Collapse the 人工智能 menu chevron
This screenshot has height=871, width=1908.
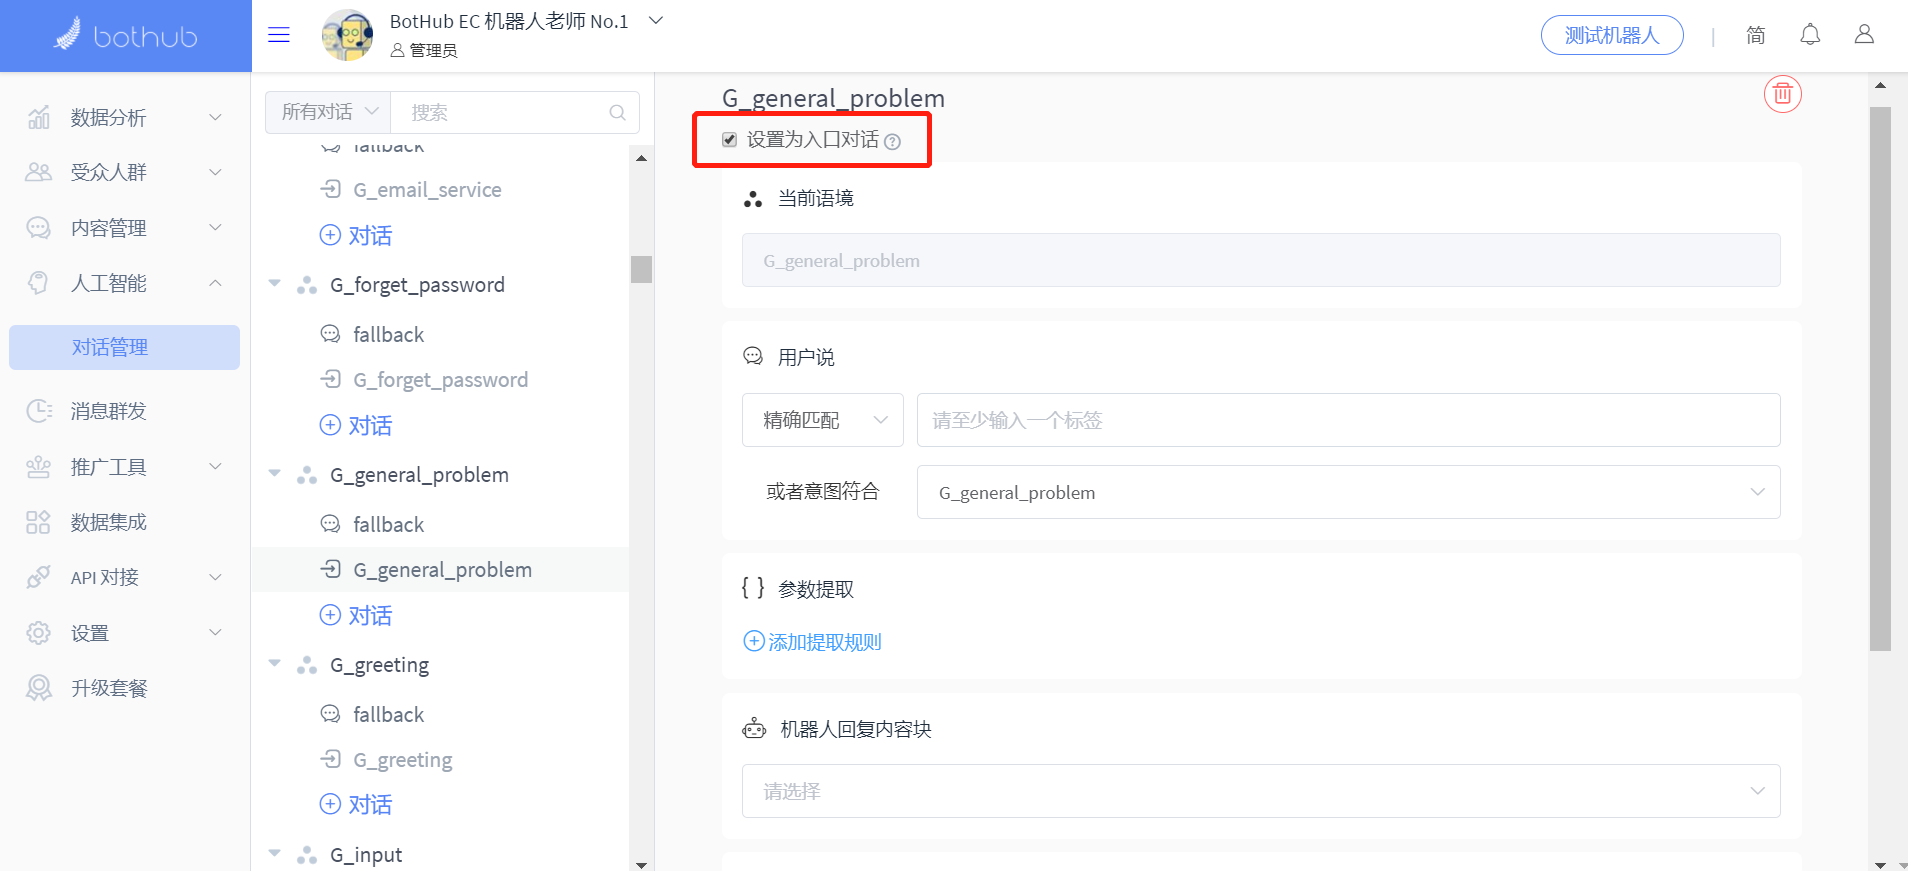[x=215, y=283]
